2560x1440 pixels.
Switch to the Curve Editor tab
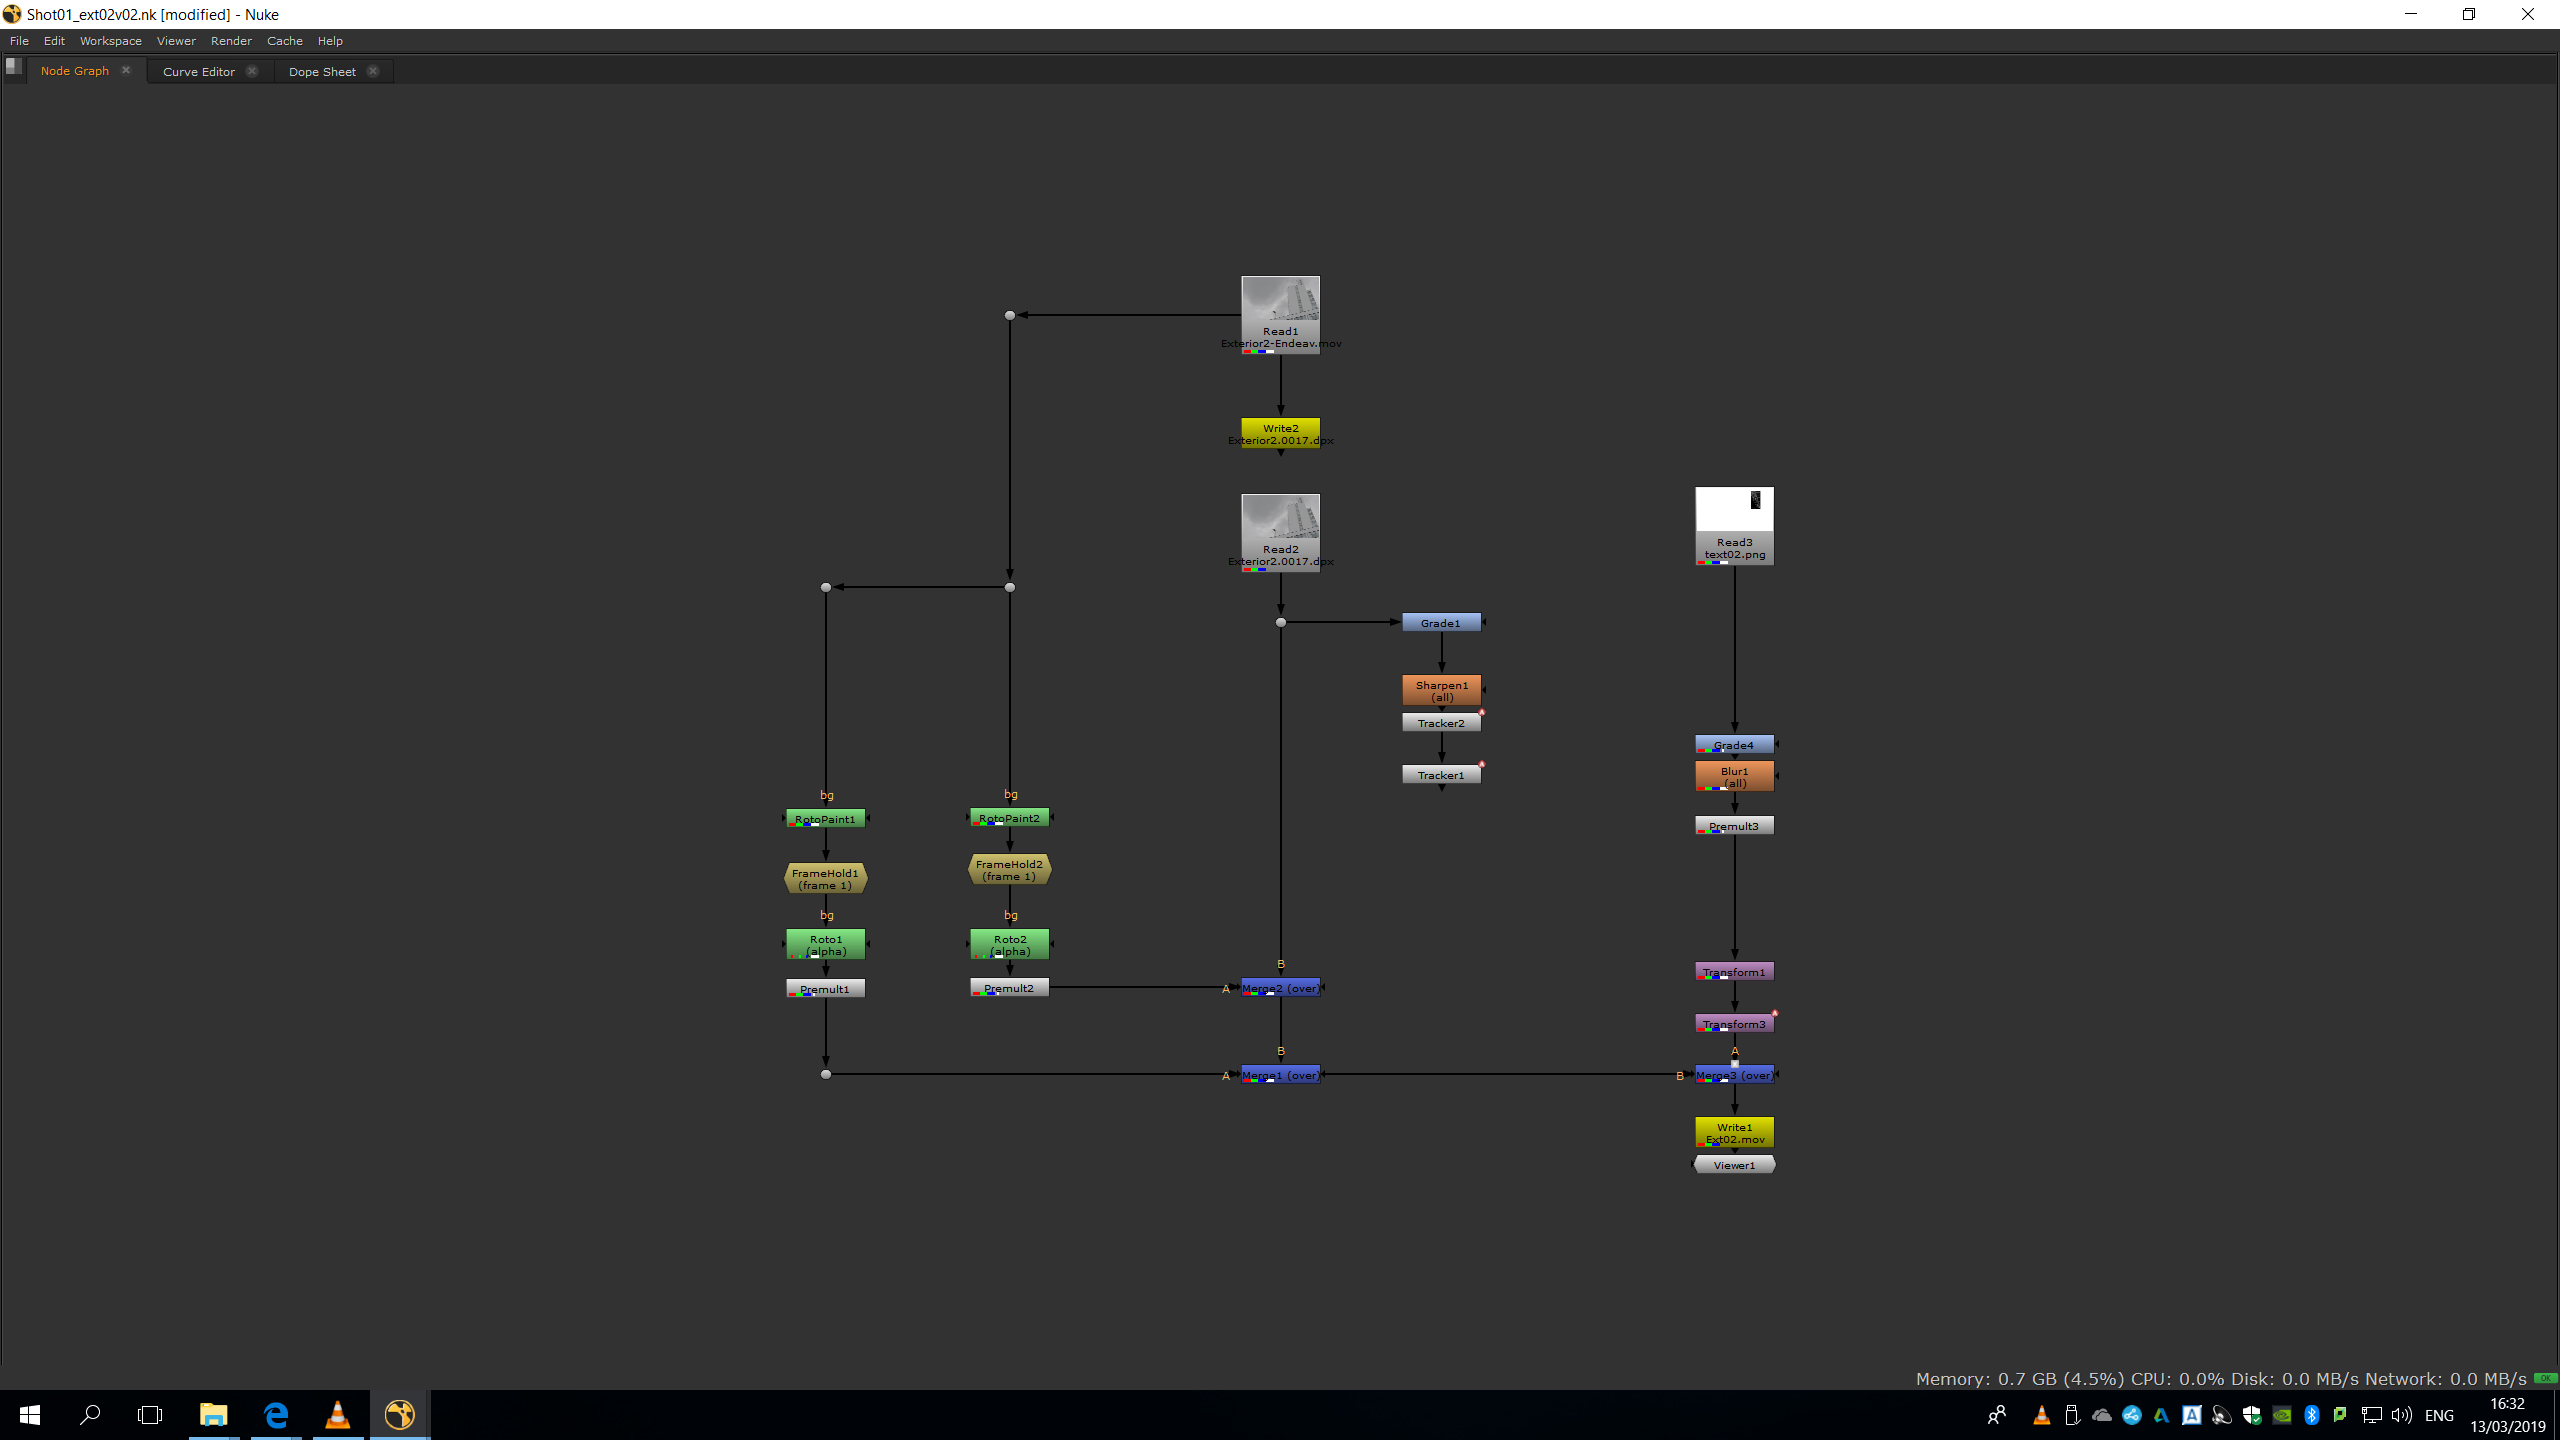pyautogui.click(x=198, y=72)
